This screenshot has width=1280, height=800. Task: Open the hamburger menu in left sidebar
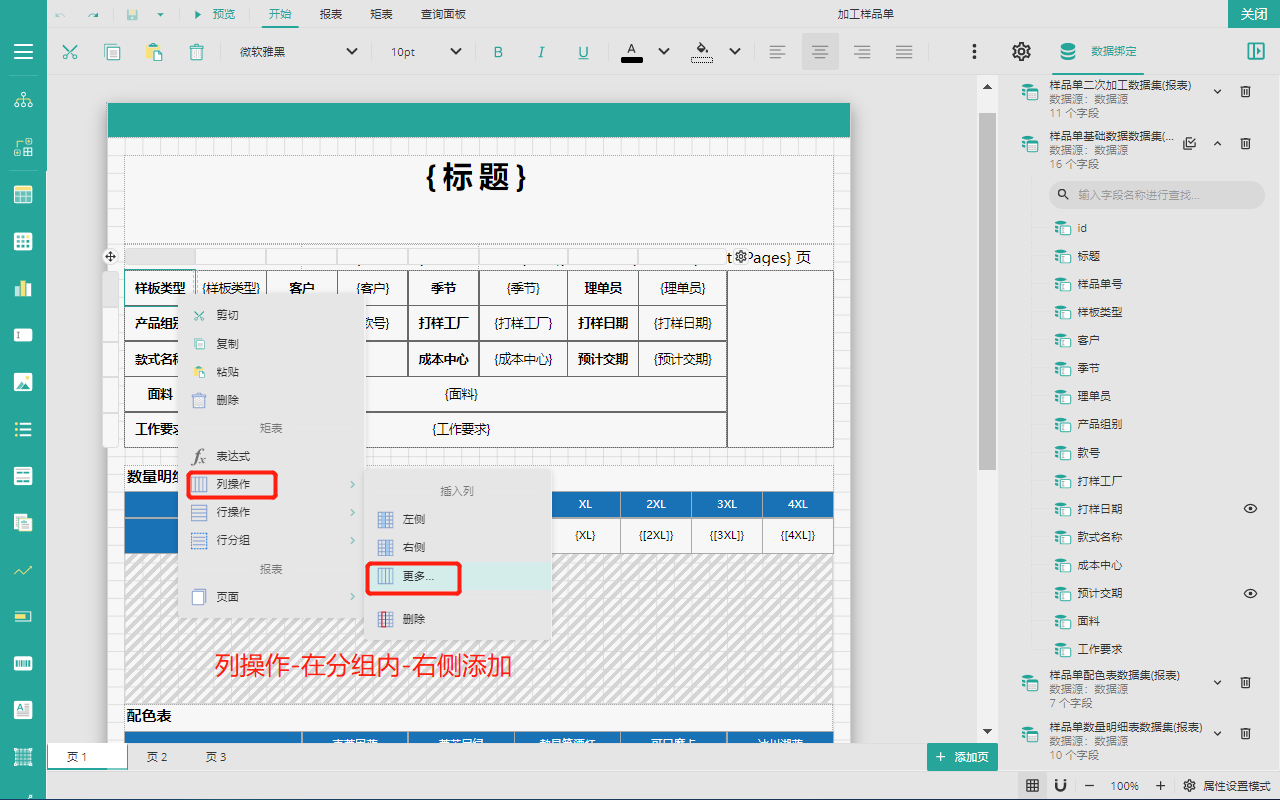coord(23,52)
